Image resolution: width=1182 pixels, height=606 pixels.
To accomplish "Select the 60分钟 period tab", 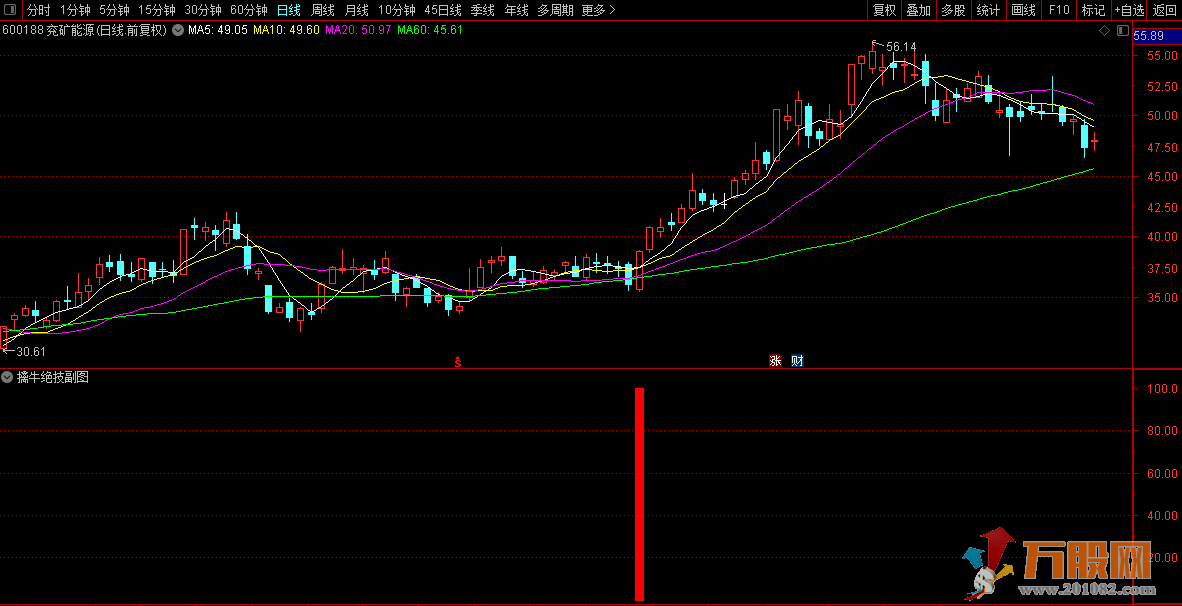I will (x=249, y=10).
